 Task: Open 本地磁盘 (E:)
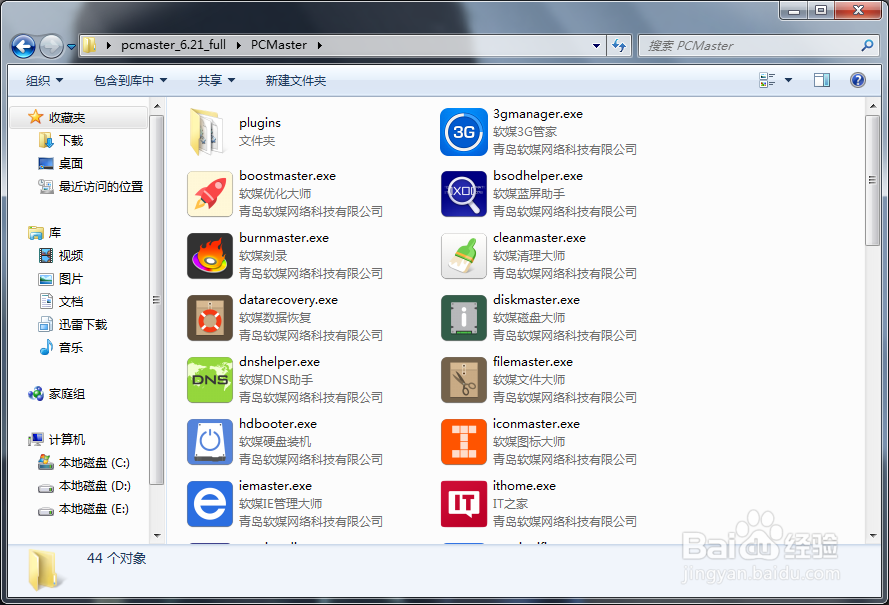point(94,509)
